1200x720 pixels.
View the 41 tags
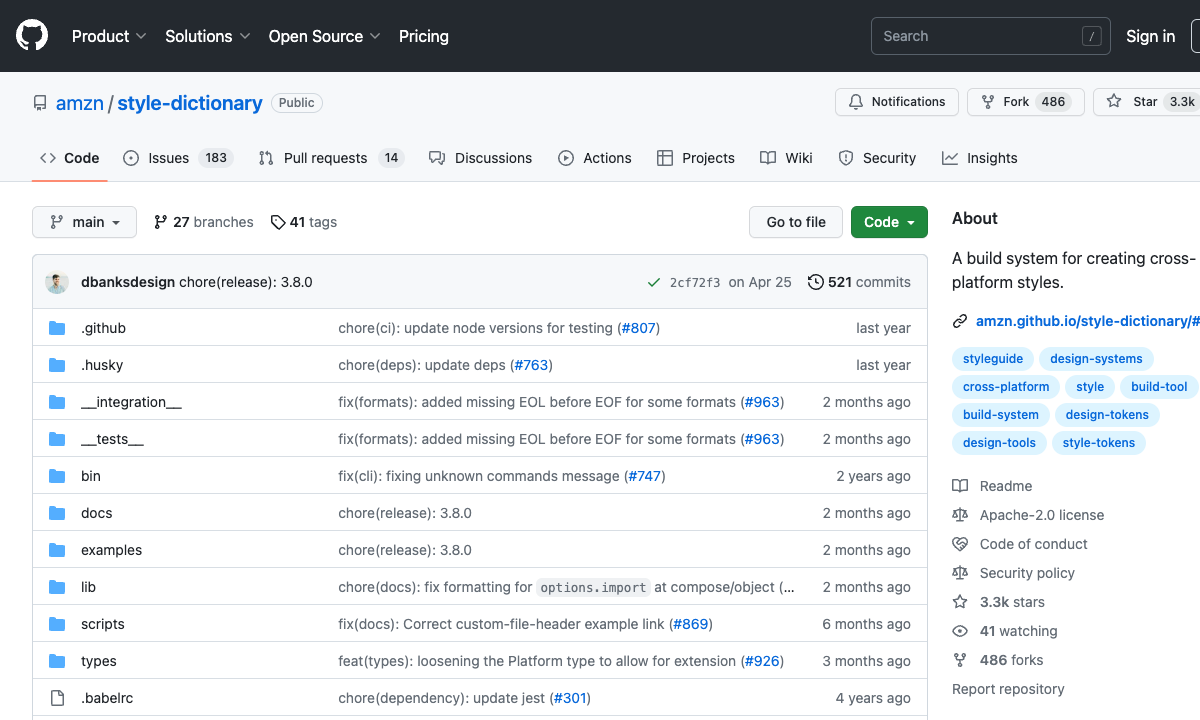click(304, 222)
